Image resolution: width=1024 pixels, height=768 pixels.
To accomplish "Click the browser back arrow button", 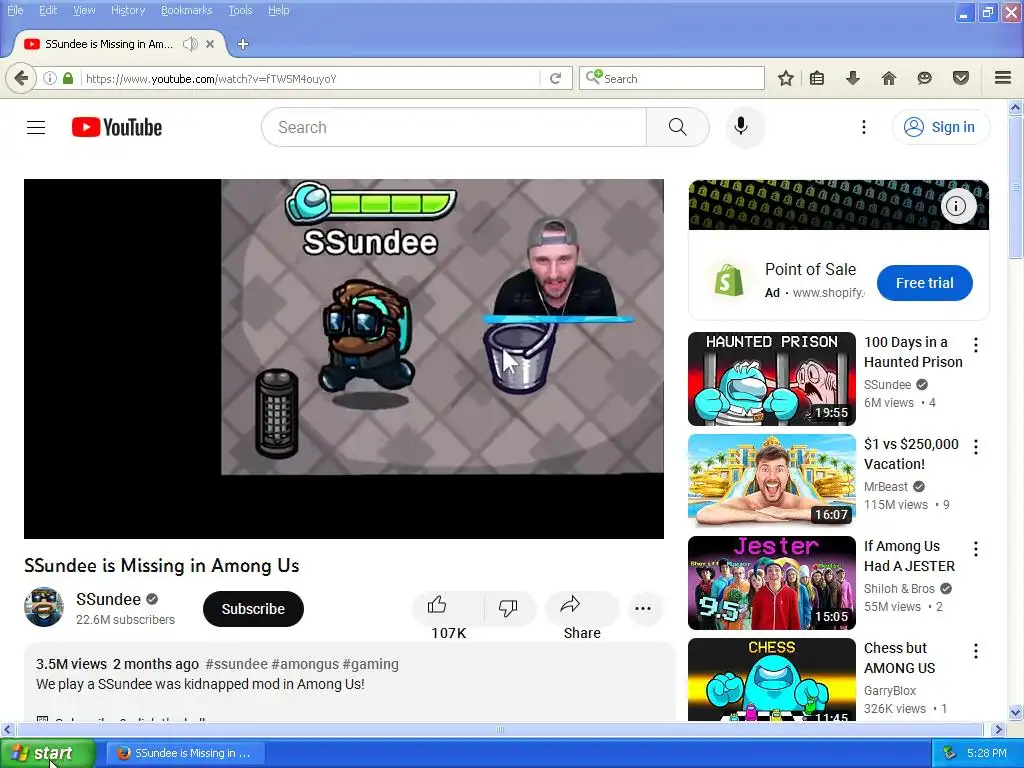I will click(x=21, y=78).
